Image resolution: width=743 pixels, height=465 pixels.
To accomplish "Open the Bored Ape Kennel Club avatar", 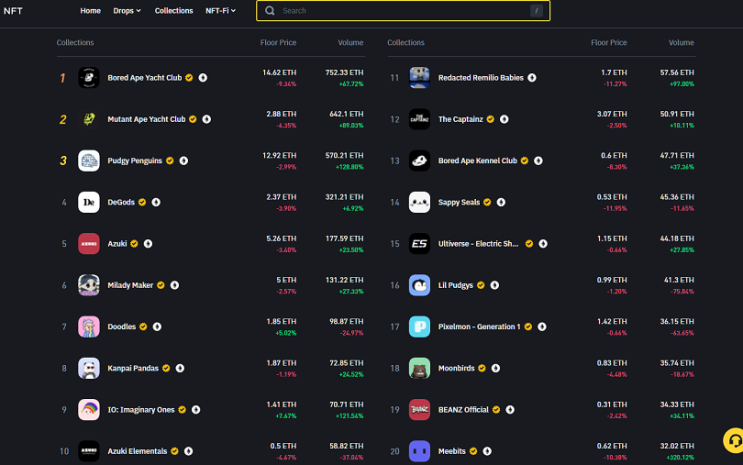I will [419, 161].
